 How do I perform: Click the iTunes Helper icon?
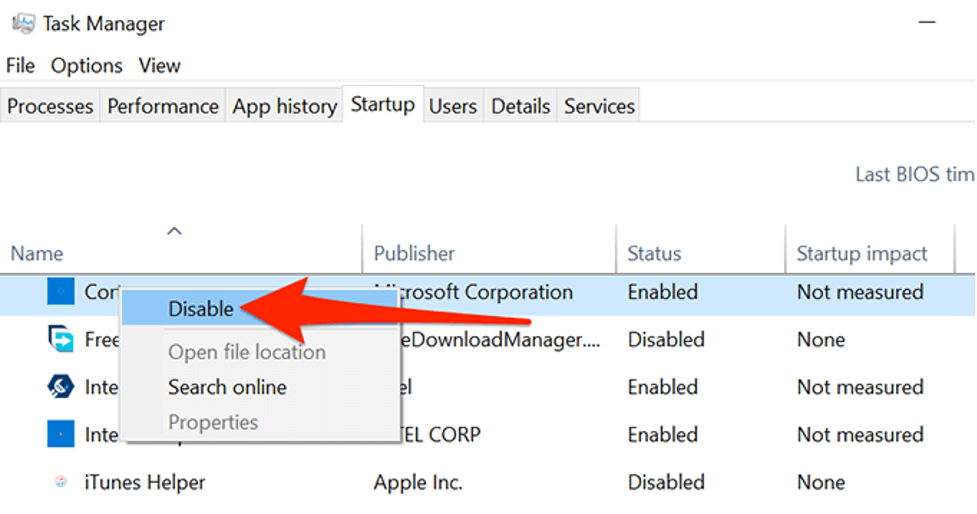60,482
